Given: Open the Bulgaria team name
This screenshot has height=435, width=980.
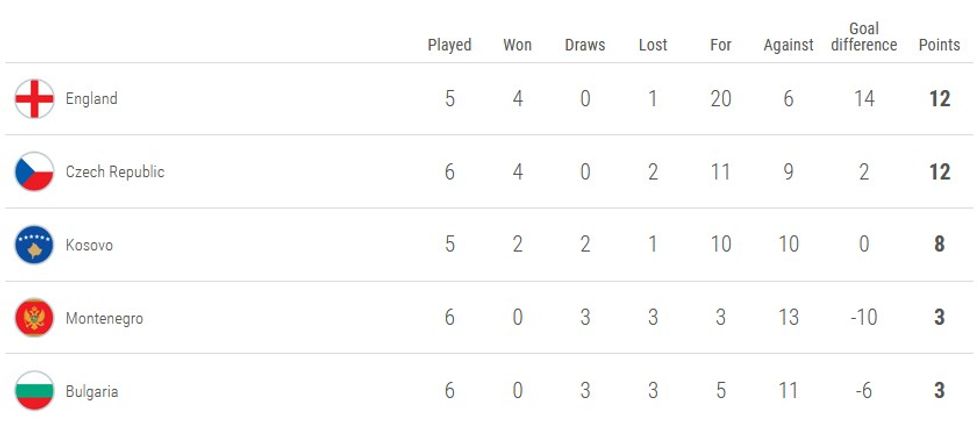Looking at the screenshot, I should [92, 392].
